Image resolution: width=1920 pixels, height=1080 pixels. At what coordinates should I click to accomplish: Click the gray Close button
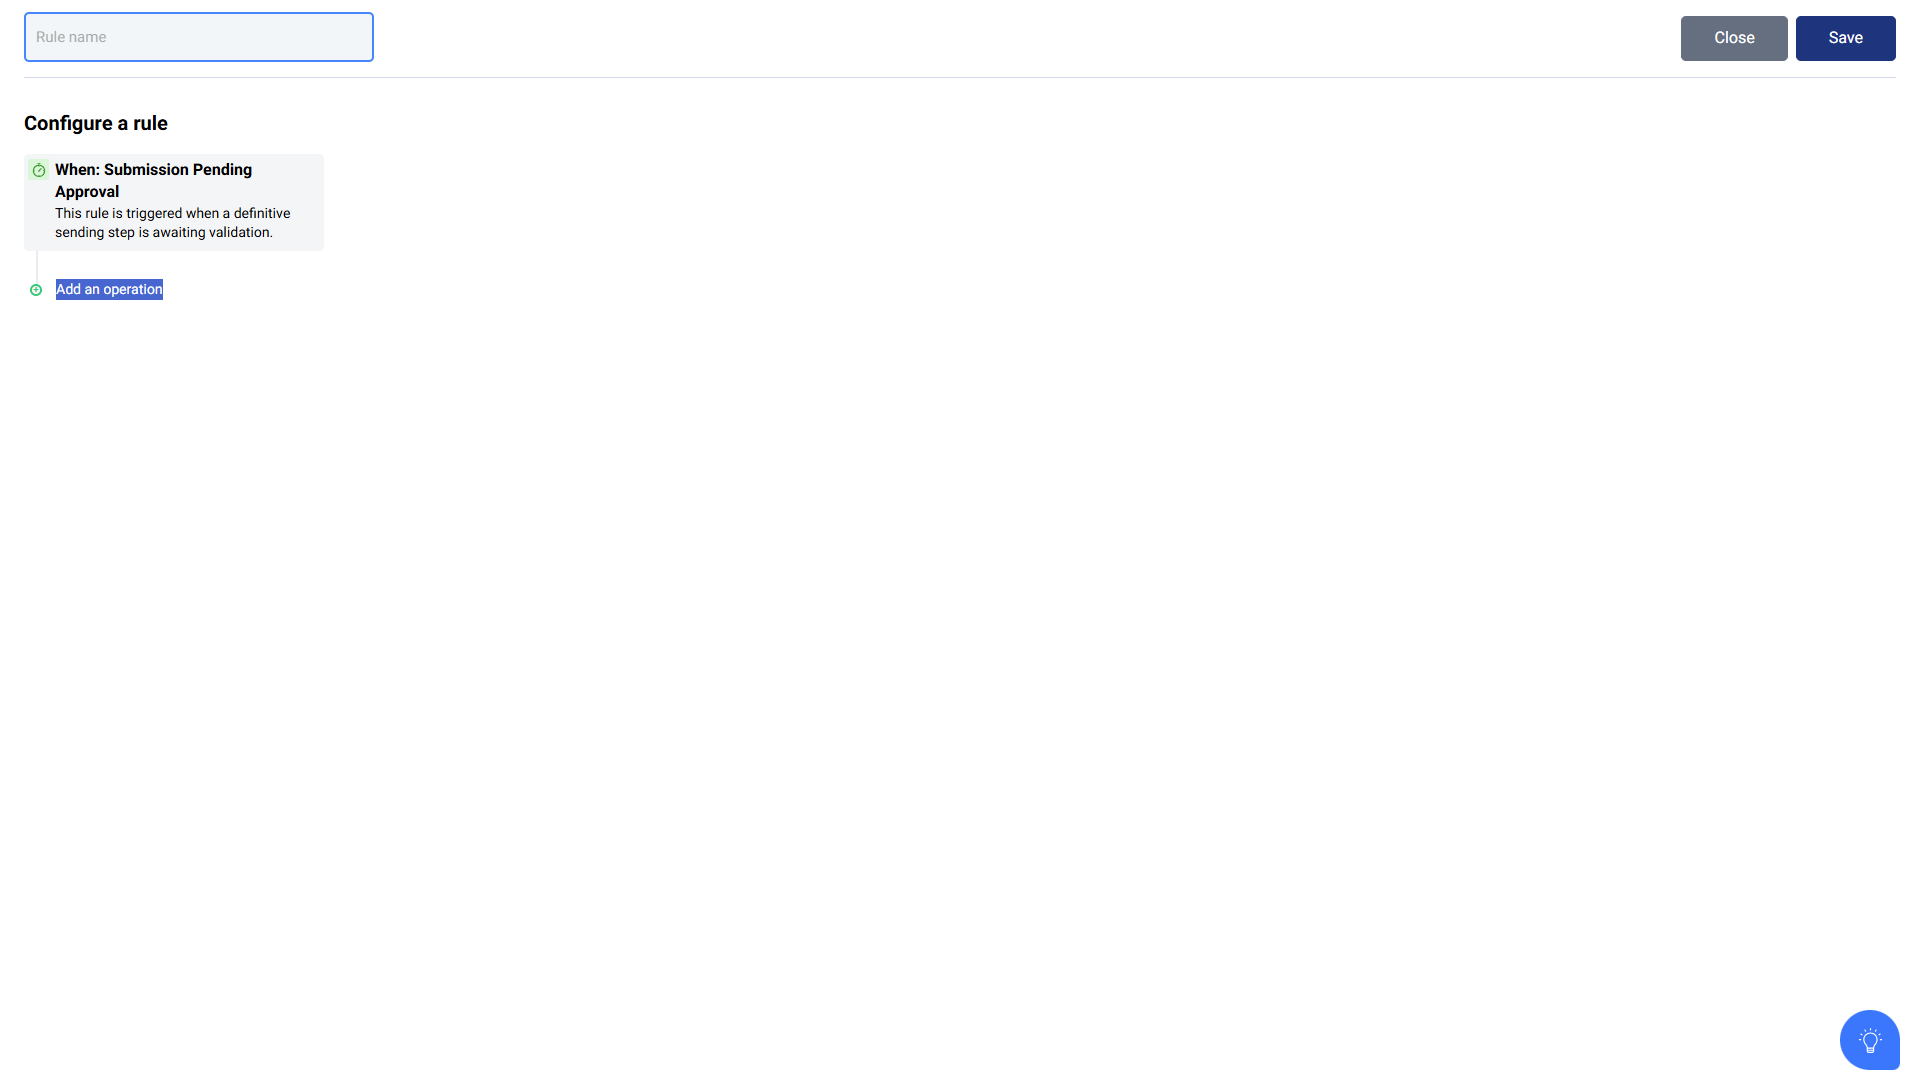(1734, 38)
